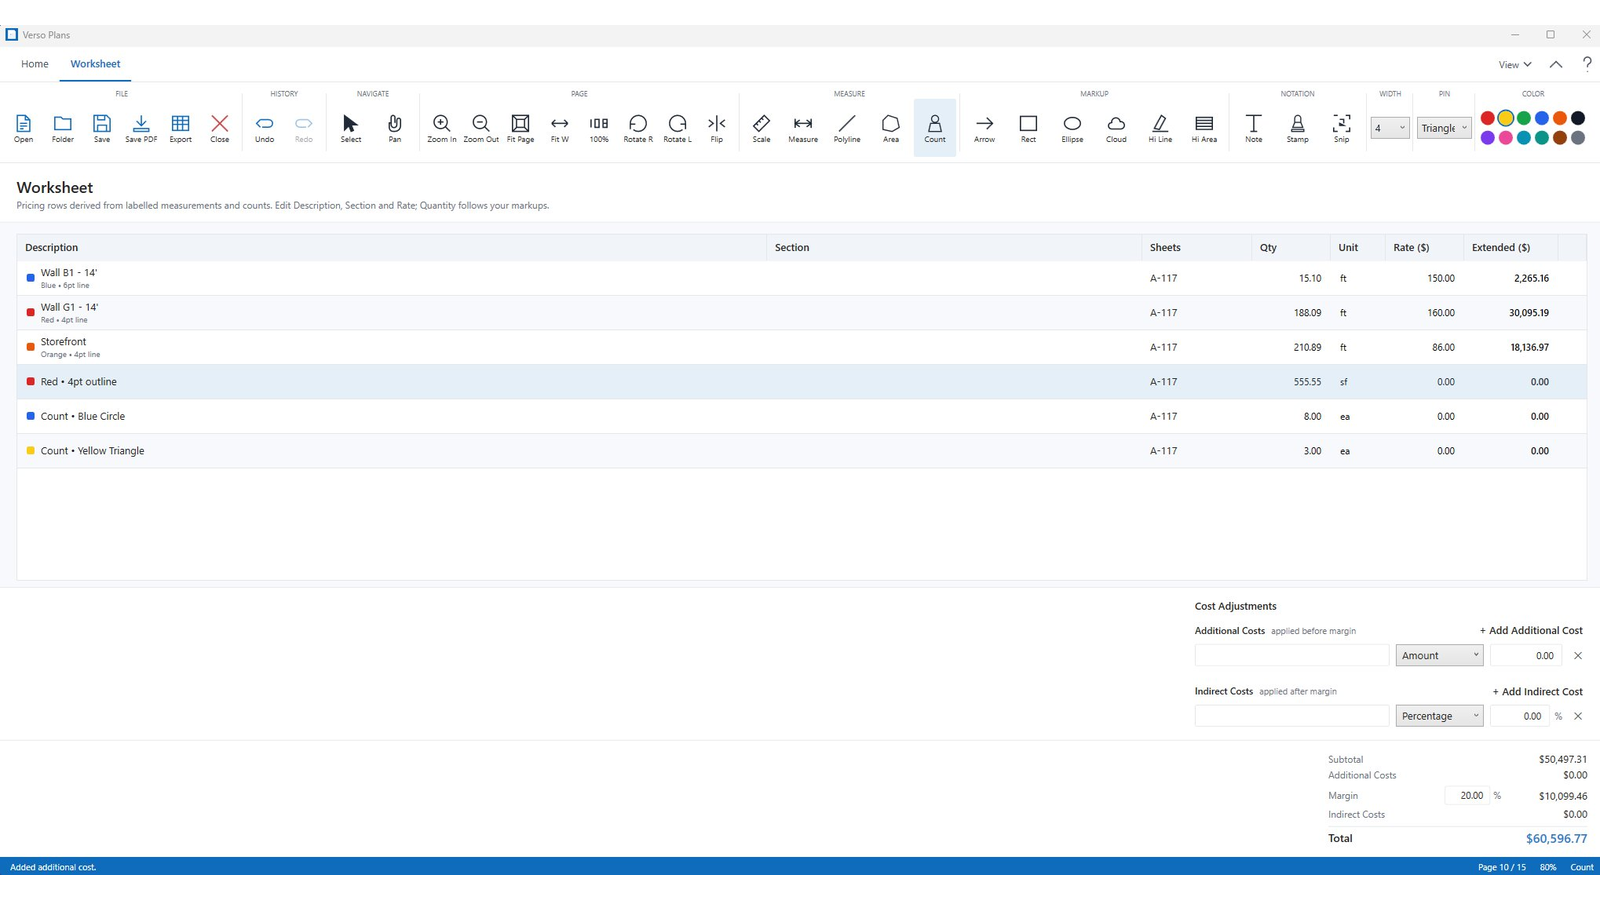Choose the Polyline measuring tool
This screenshot has width=1600, height=900.
point(847,127)
